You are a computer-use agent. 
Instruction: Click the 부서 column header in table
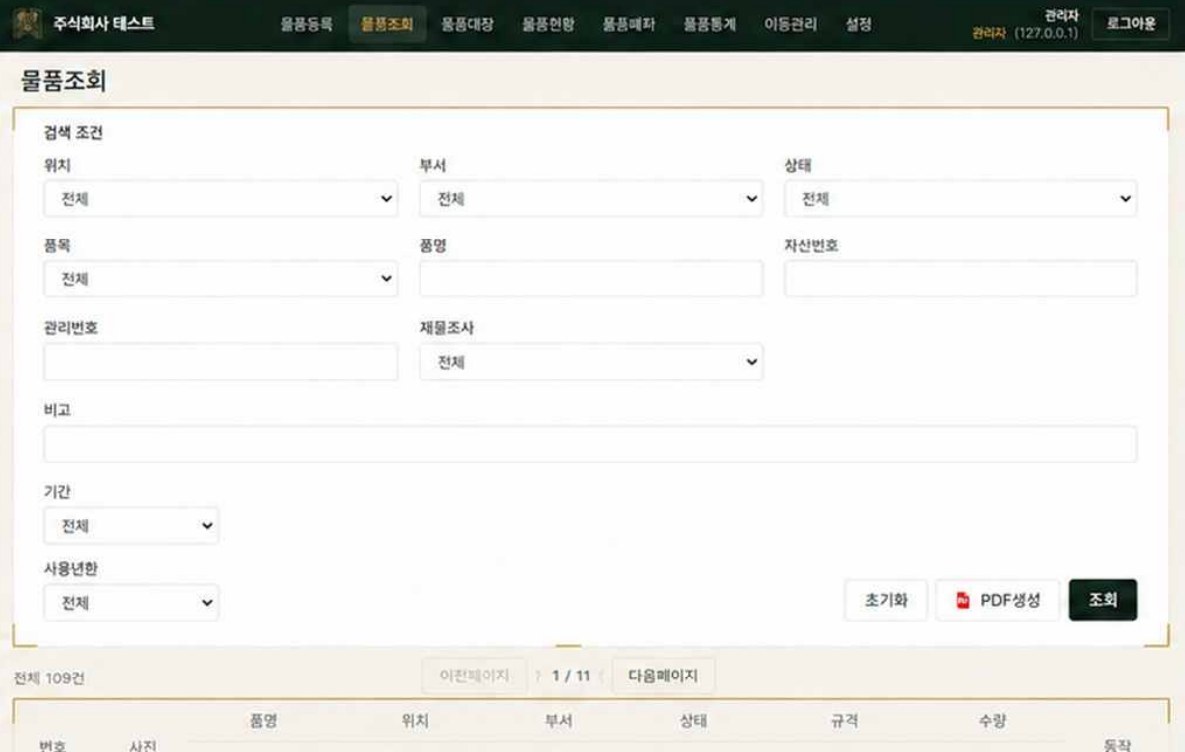[x=558, y=721]
